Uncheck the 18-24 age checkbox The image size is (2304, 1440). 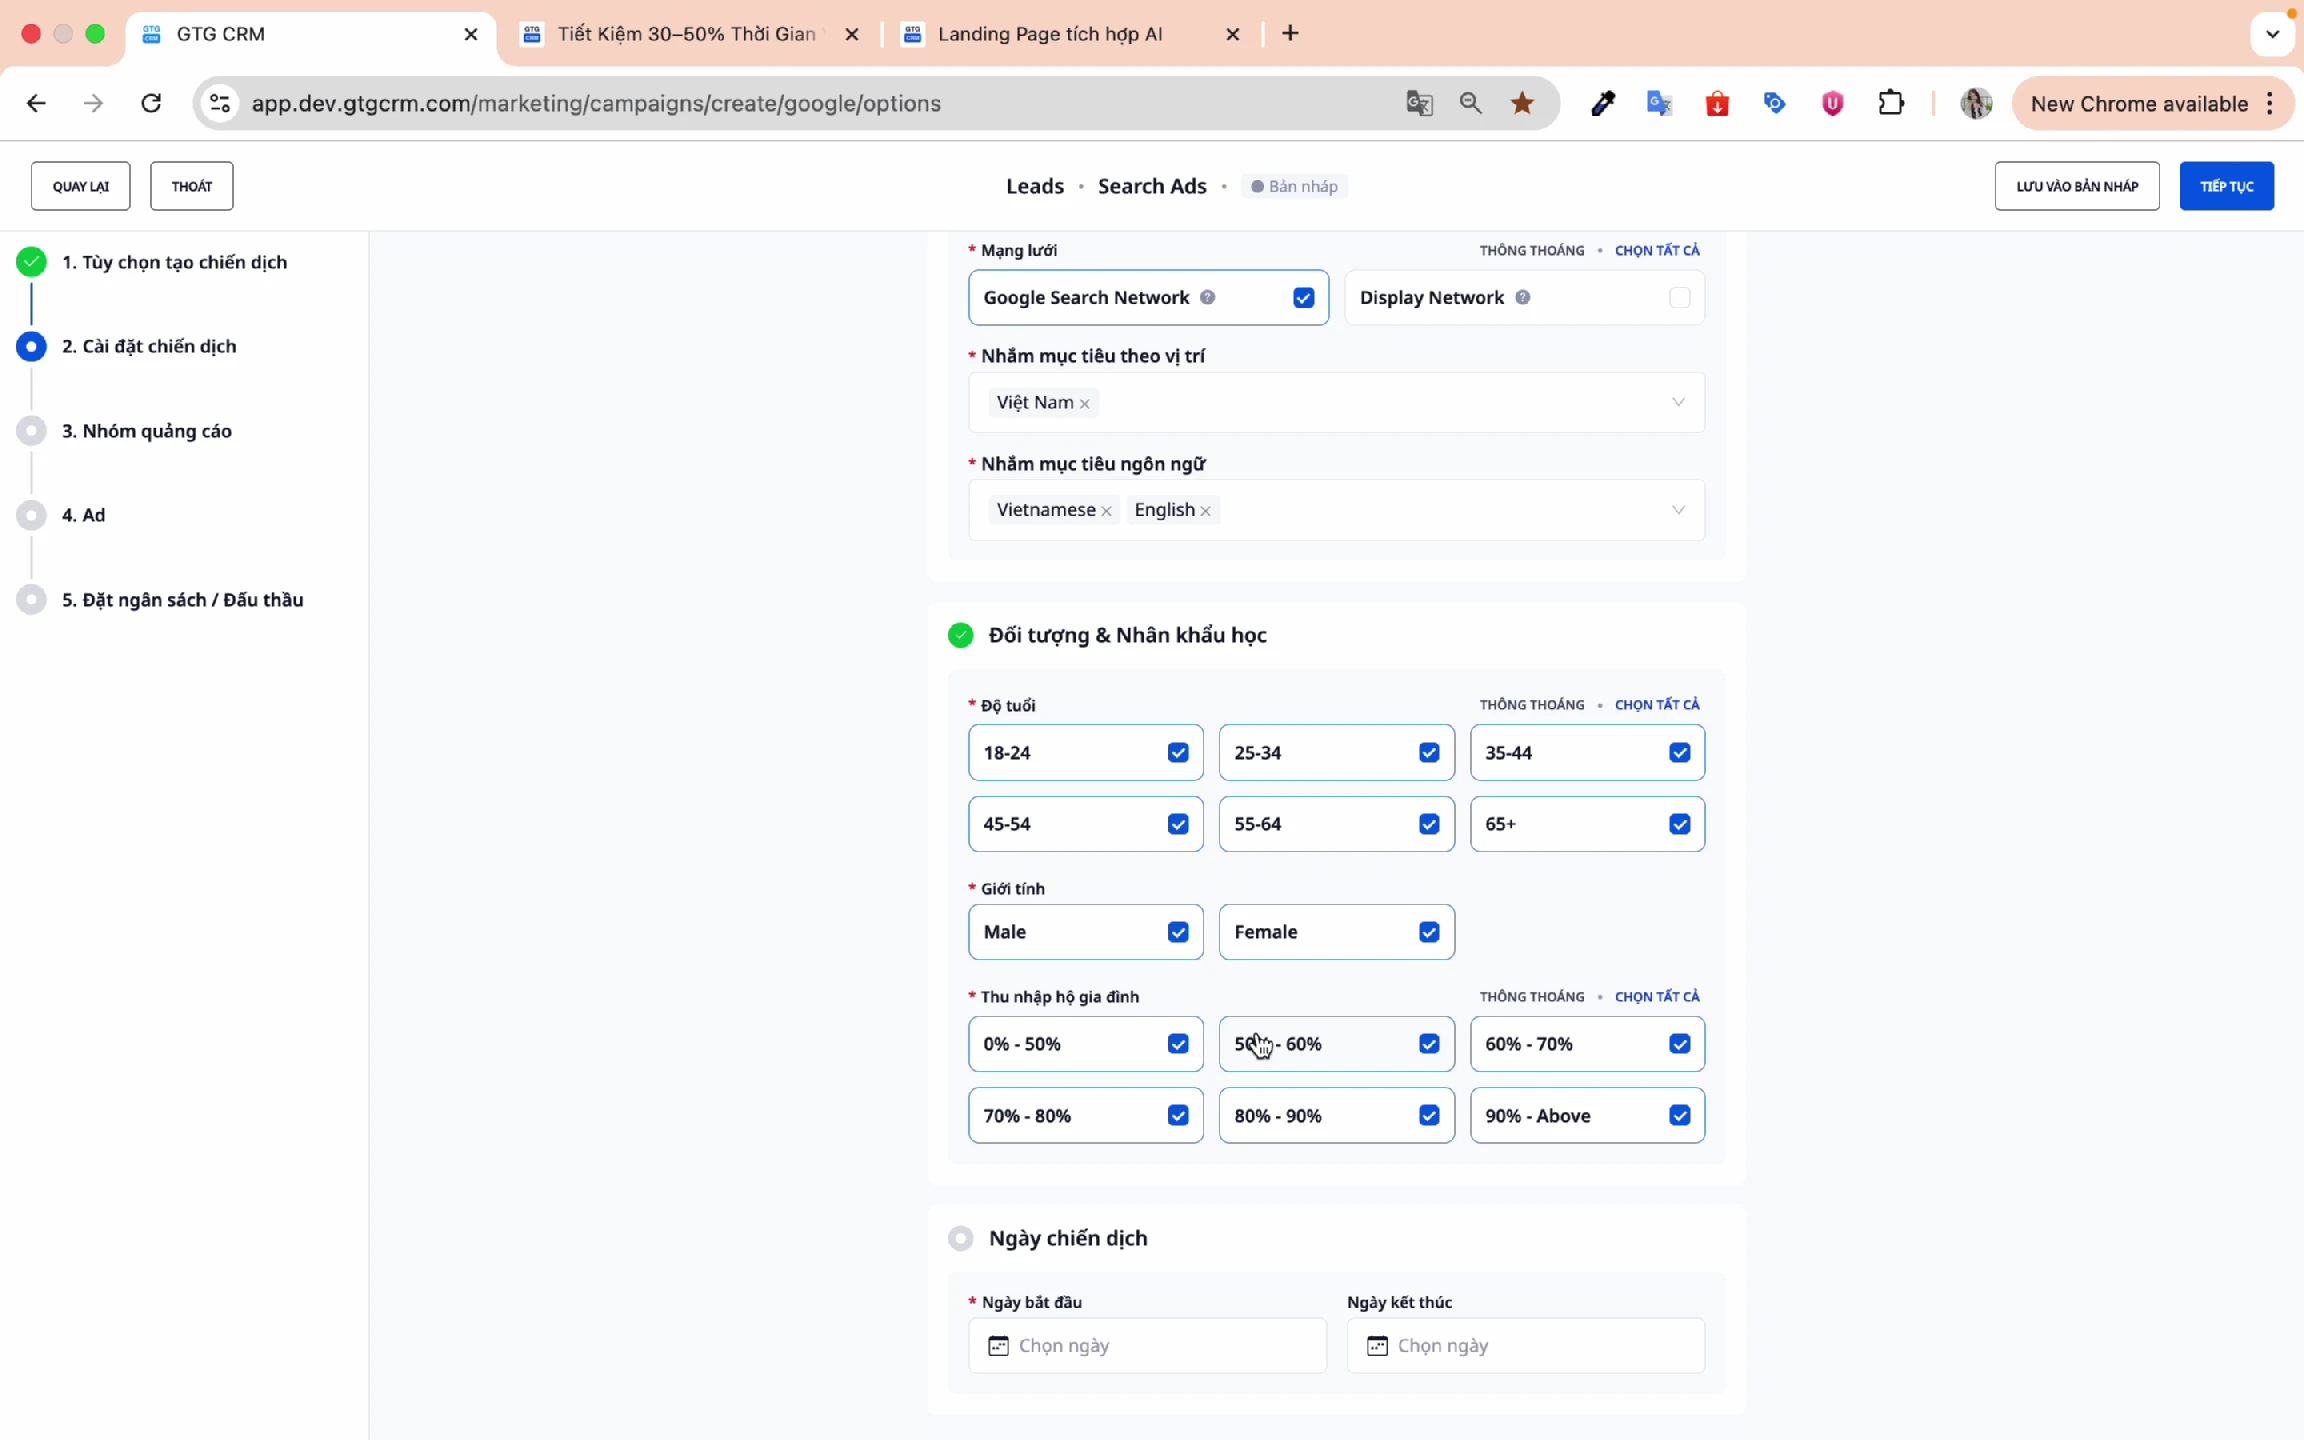(x=1178, y=752)
